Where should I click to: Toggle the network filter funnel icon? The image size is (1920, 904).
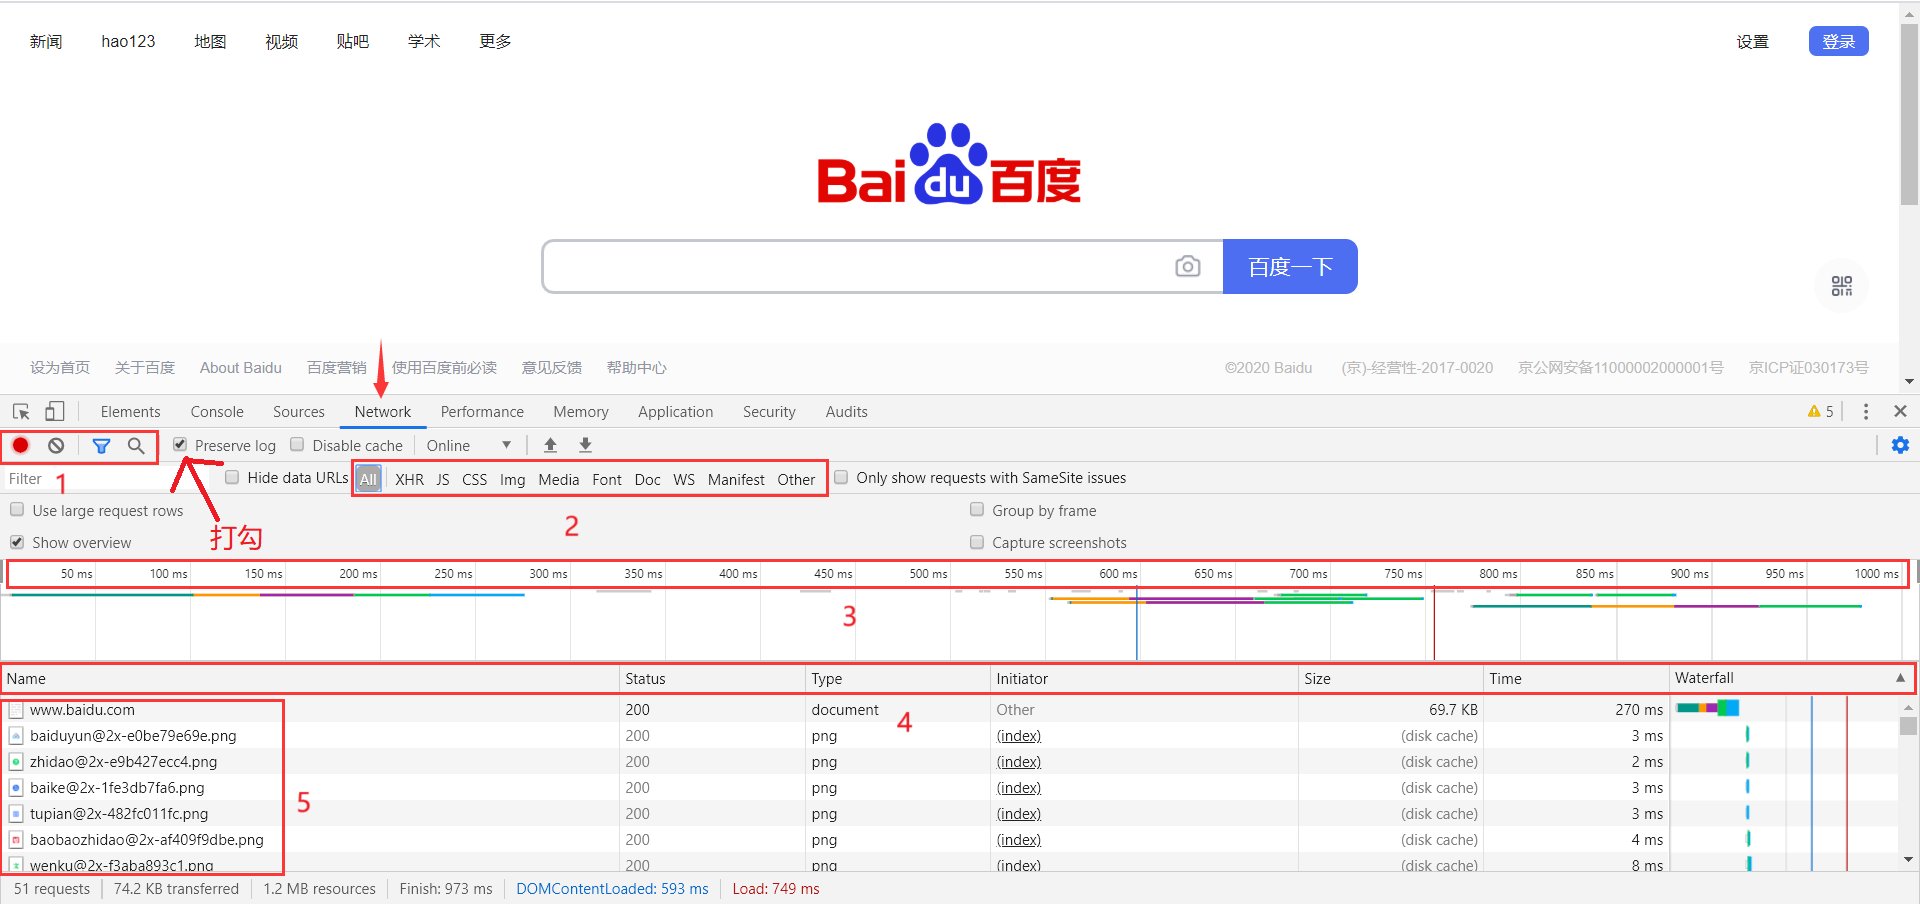[101, 446]
